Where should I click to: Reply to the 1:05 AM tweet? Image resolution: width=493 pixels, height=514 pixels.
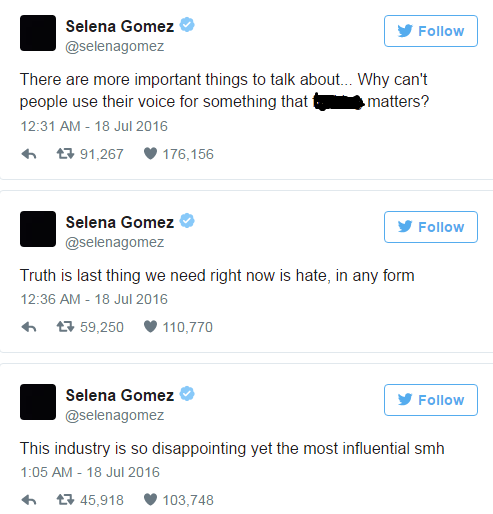pos(29,500)
